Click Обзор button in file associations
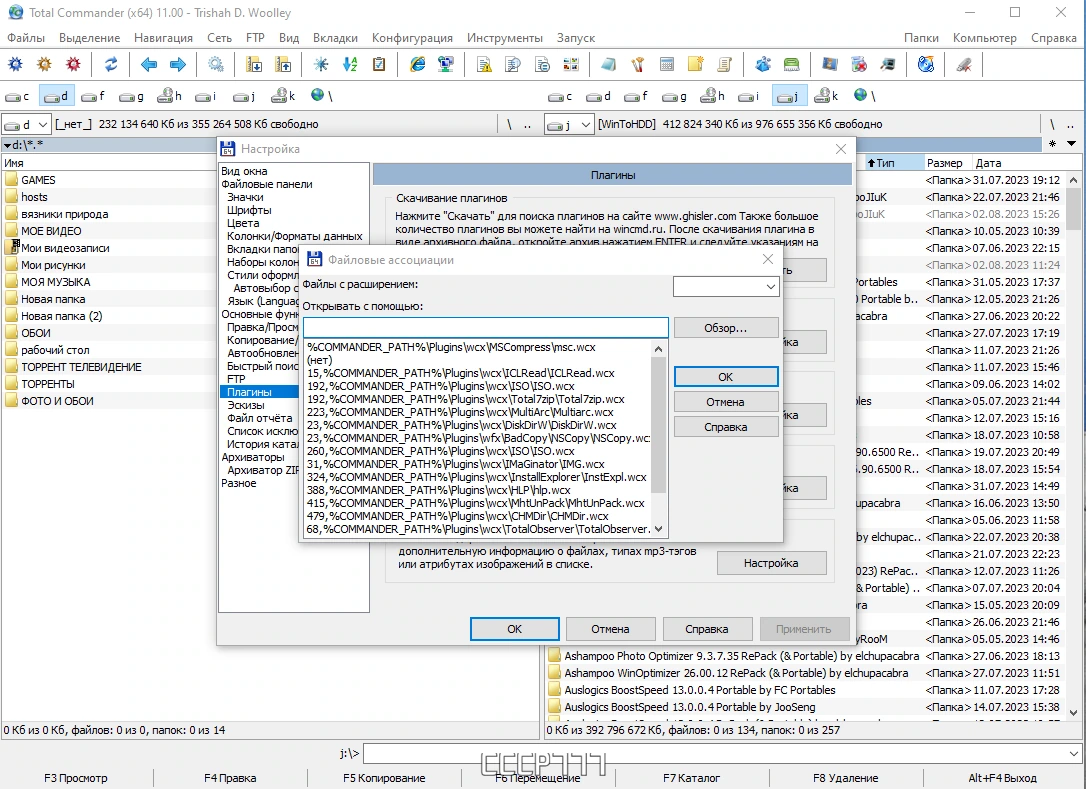The width and height of the screenshot is (1086, 789). (x=726, y=328)
